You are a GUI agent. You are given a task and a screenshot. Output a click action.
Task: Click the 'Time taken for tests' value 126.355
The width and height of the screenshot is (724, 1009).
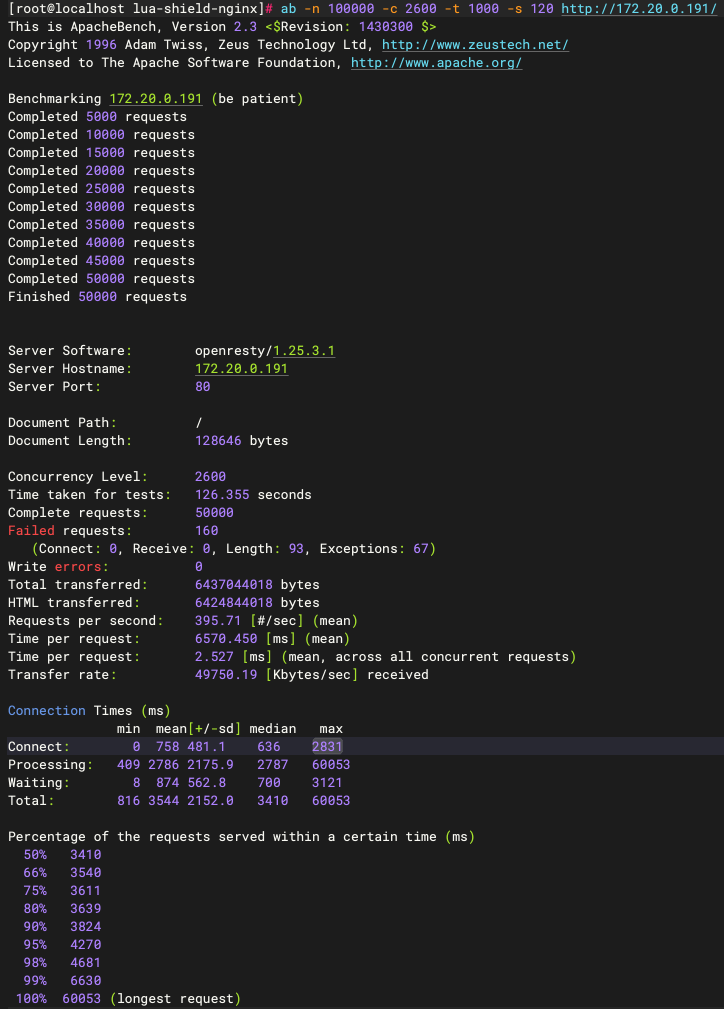pos(222,495)
